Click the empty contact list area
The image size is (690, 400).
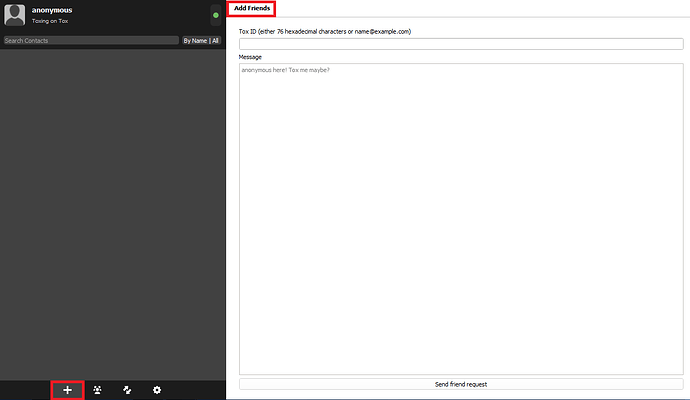(112, 210)
